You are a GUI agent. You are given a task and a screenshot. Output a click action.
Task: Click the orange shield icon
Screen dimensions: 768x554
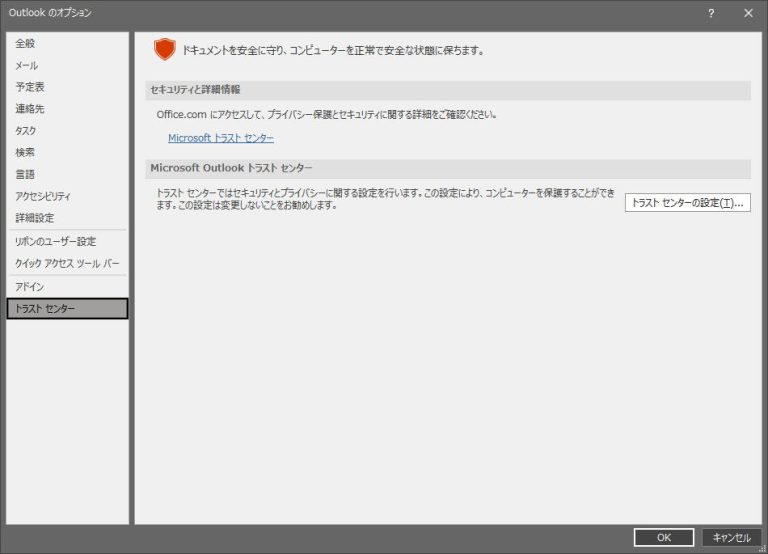pos(165,49)
